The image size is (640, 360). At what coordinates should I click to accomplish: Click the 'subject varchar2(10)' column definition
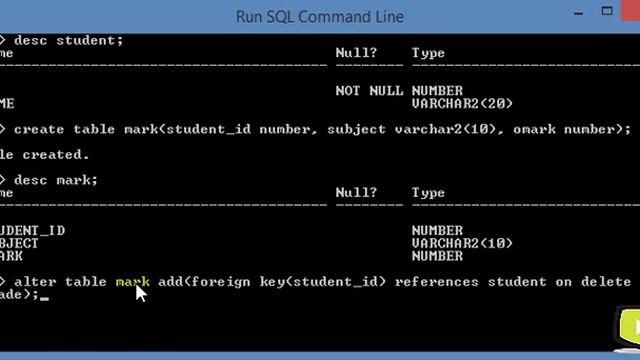(x=411, y=129)
